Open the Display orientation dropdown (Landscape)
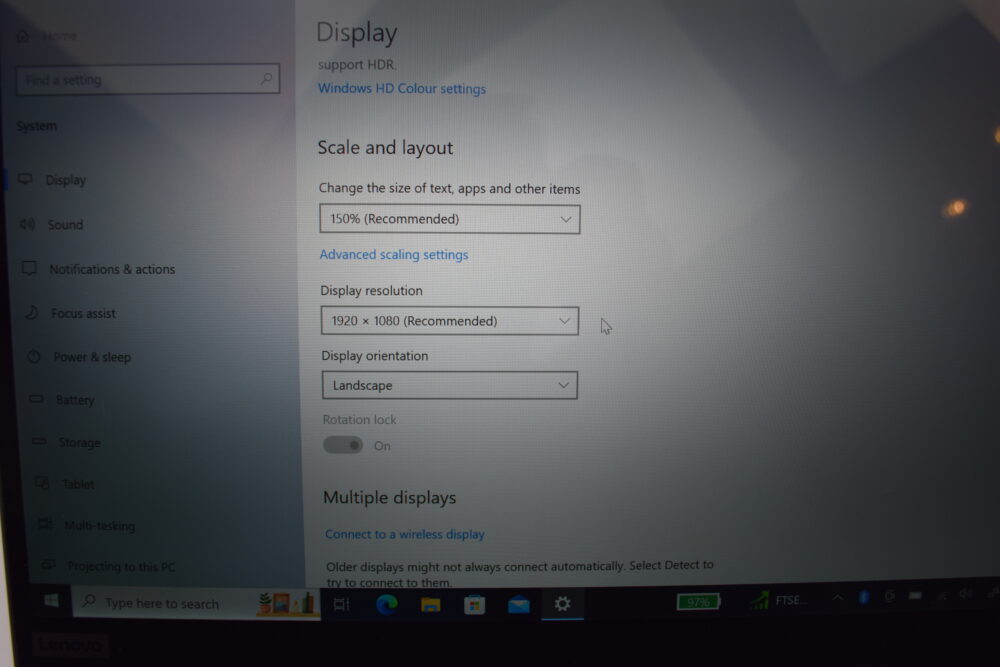Viewport: 1000px width, 667px height. tap(450, 385)
